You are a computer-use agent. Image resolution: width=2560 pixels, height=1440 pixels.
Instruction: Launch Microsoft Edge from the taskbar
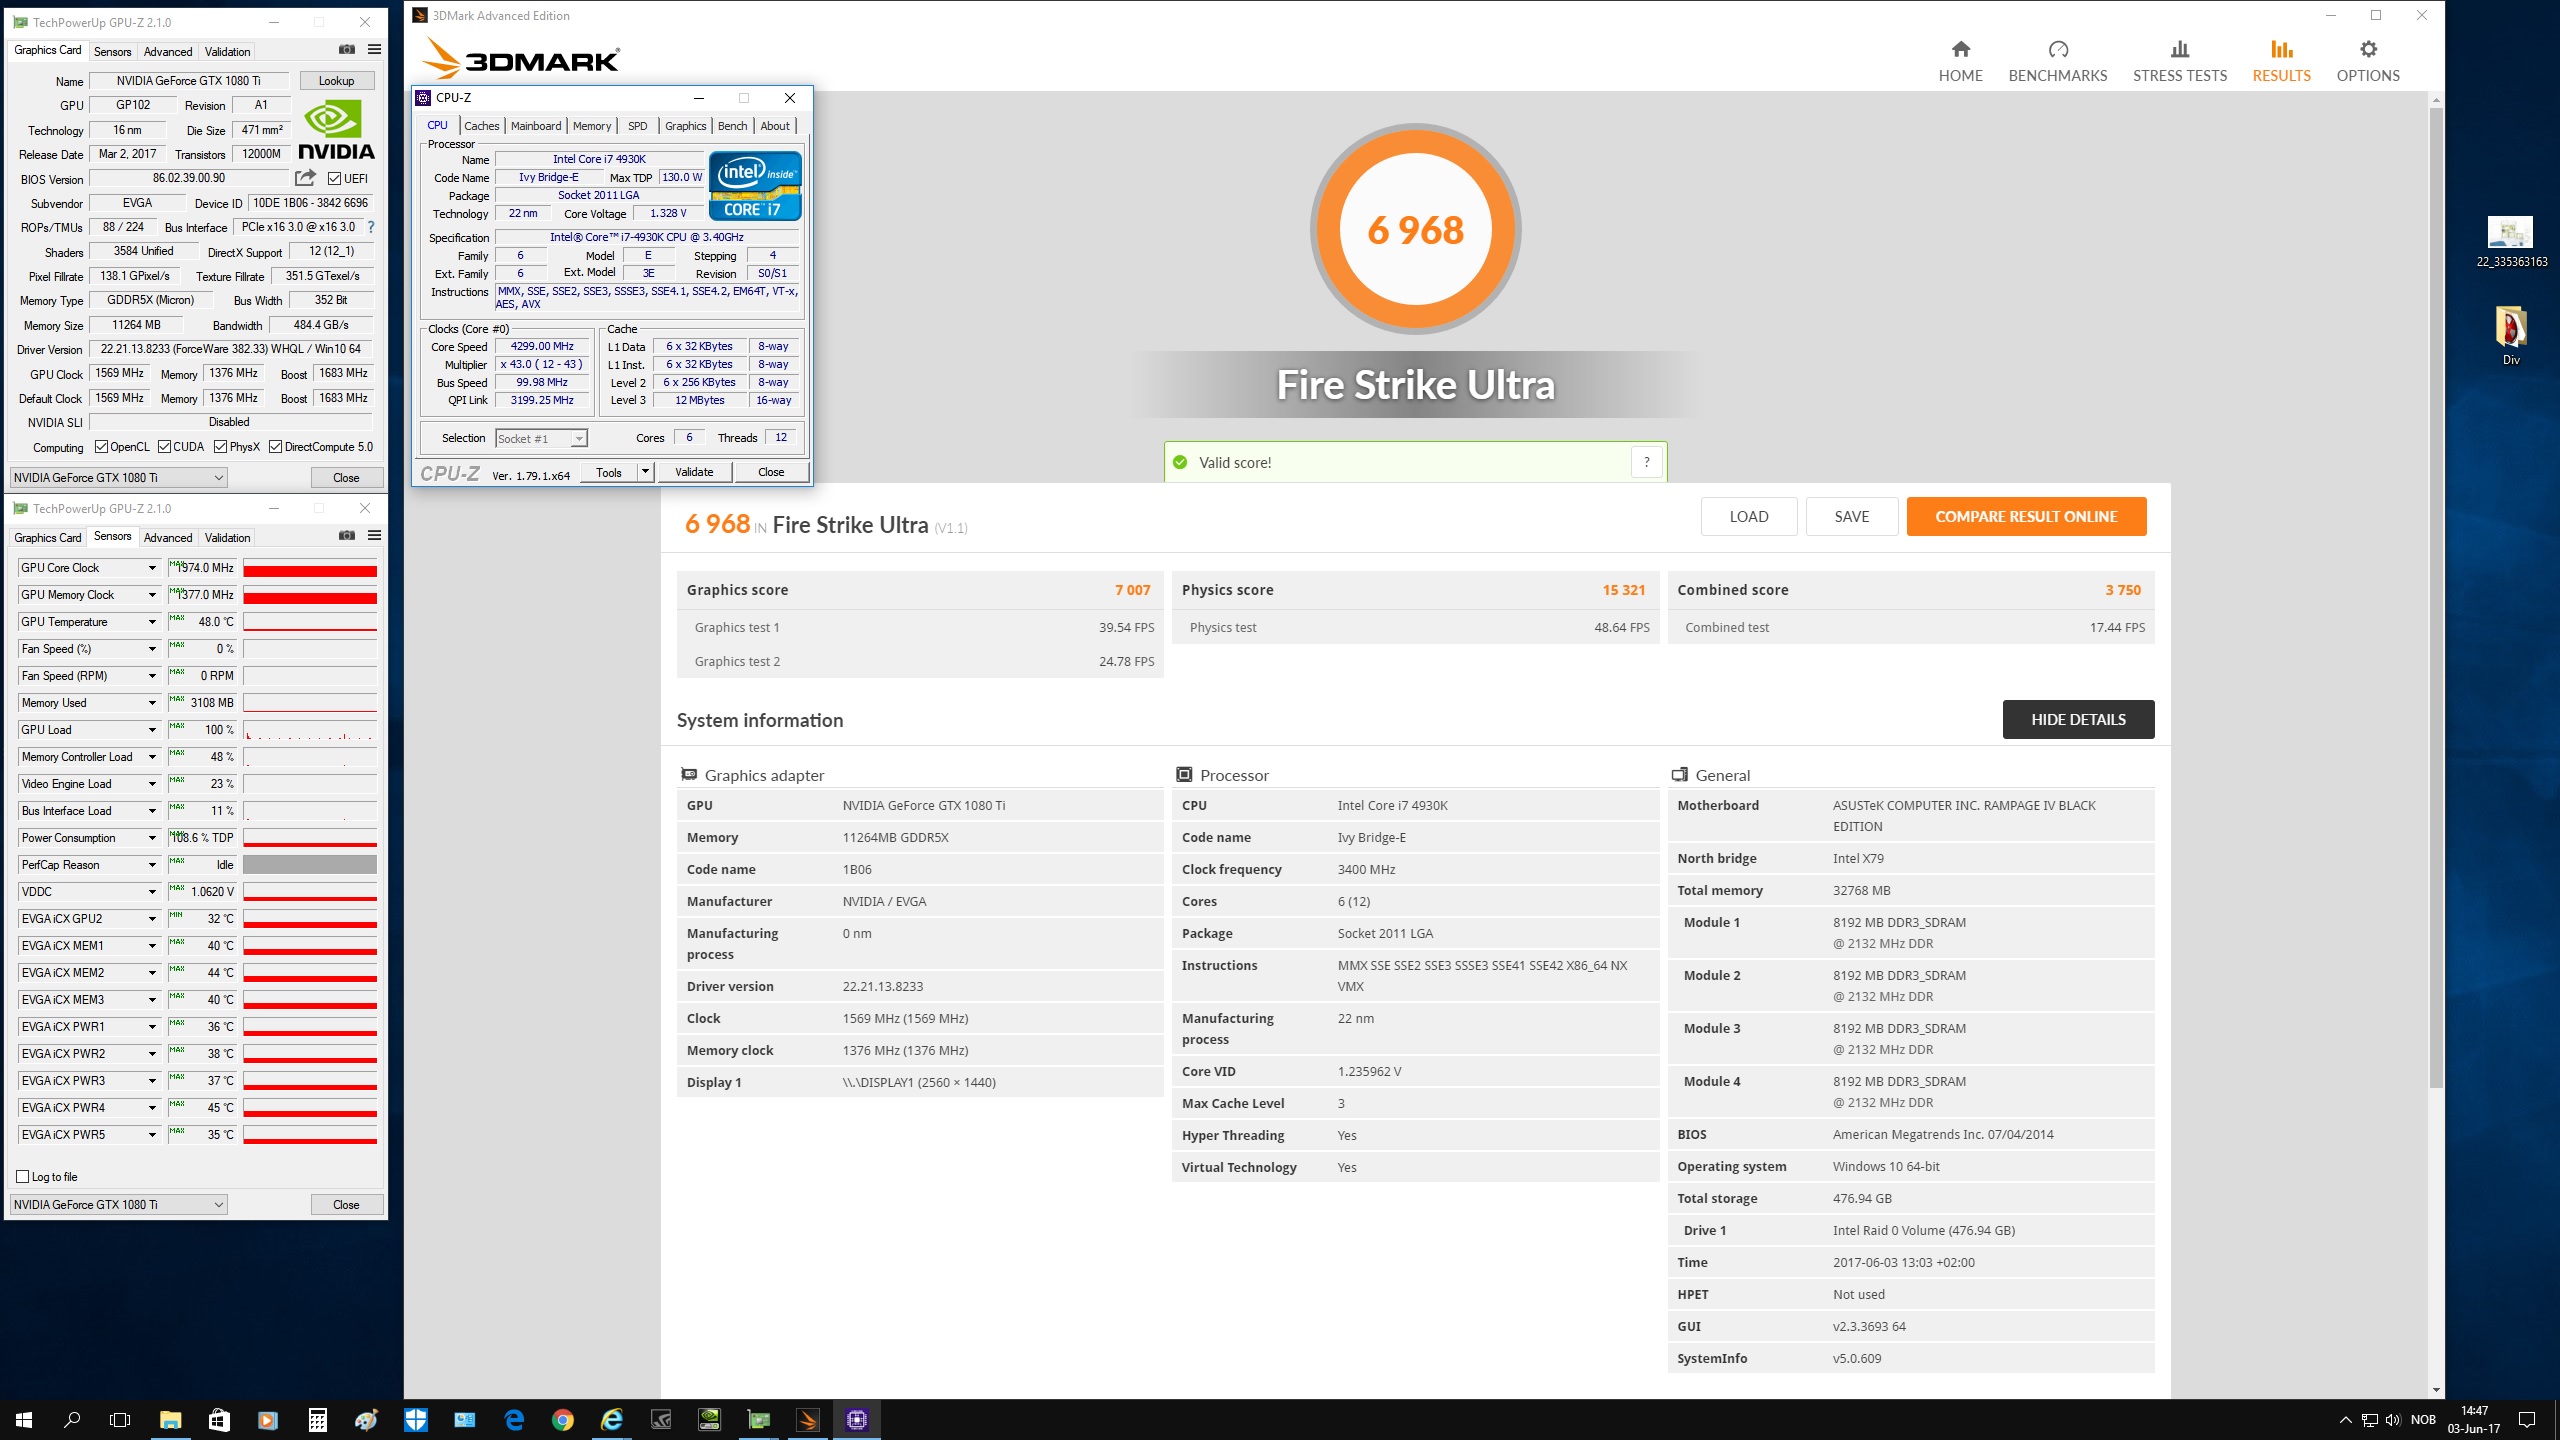click(514, 1420)
